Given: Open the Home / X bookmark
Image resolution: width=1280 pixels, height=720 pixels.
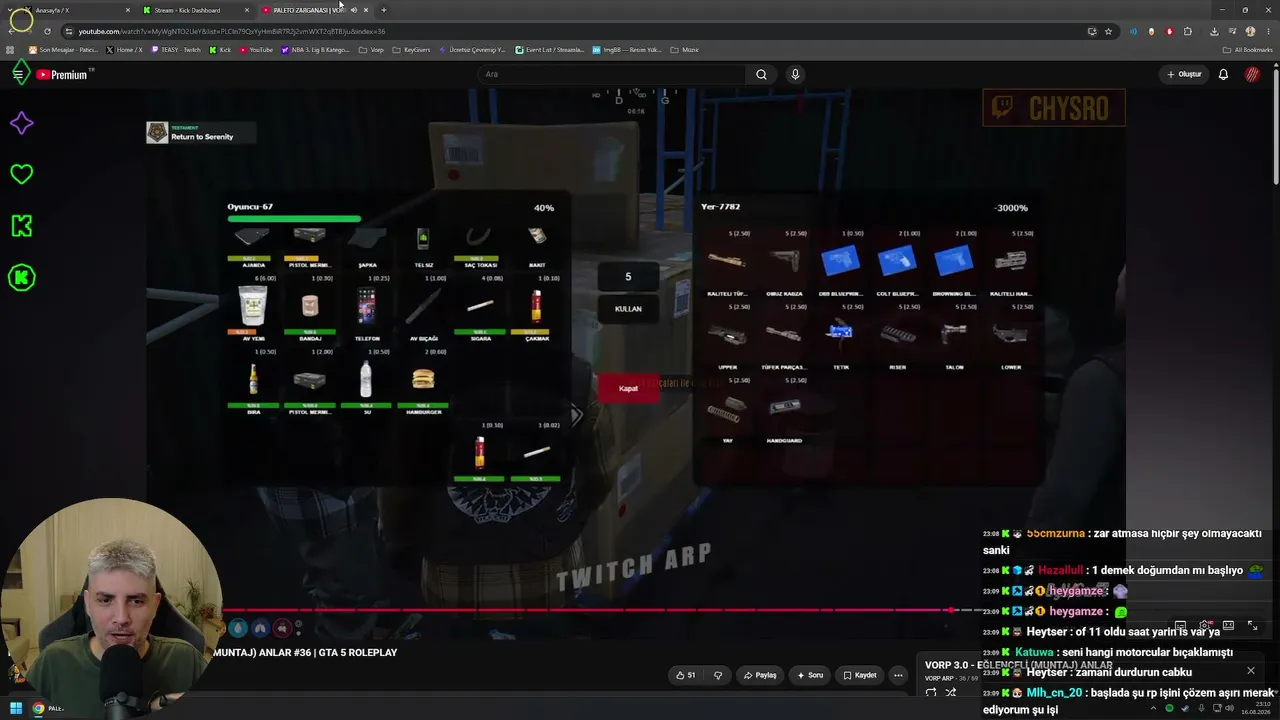Looking at the screenshot, I should (125, 49).
